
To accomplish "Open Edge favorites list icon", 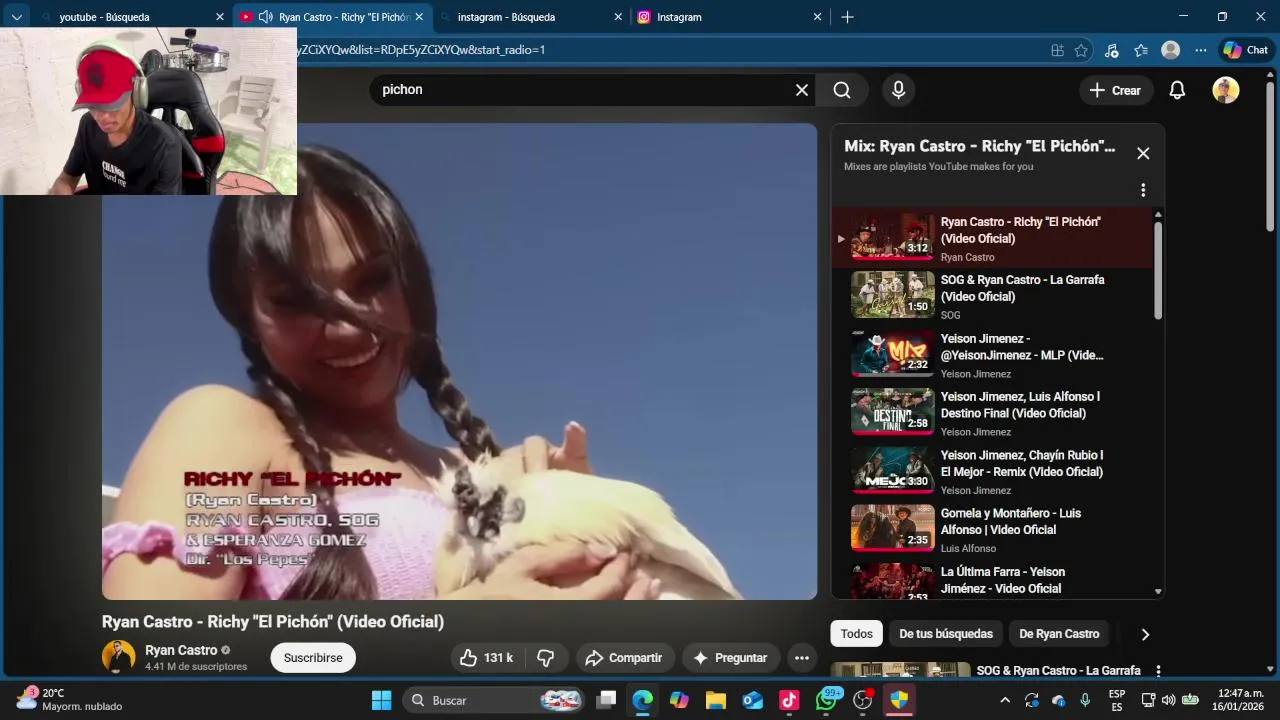I will pyautogui.click(x=1141, y=50).
